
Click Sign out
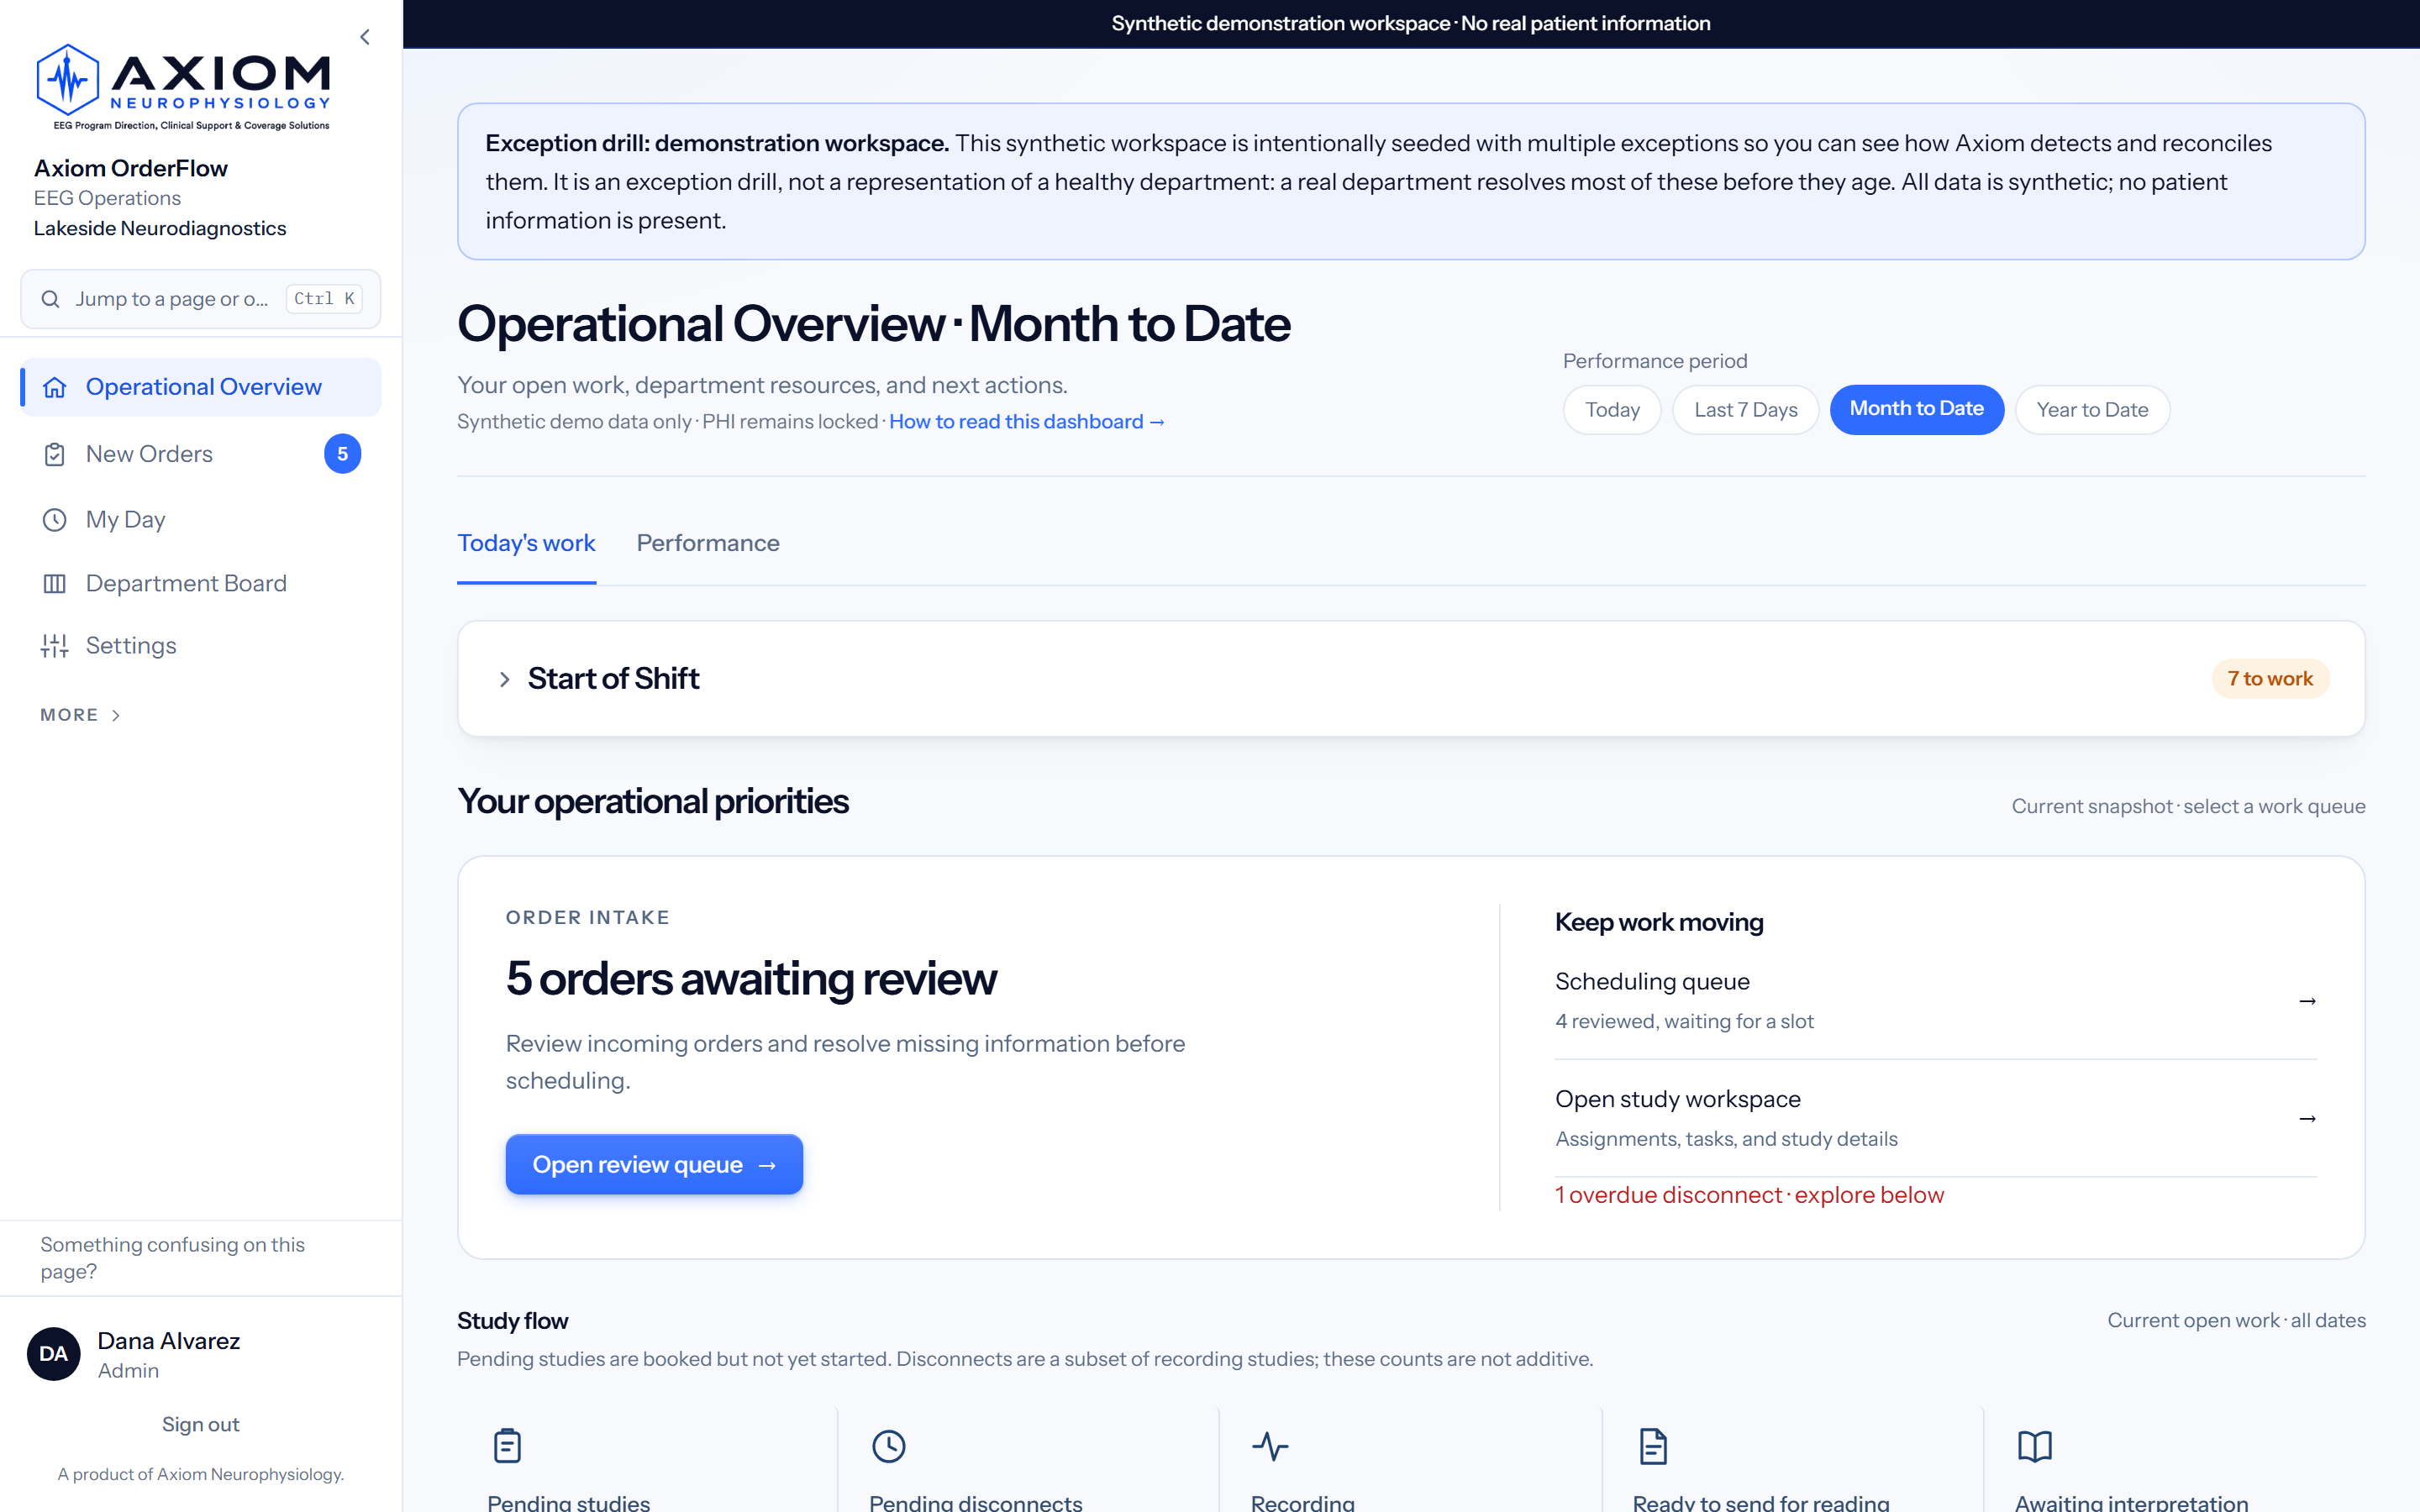[200, 1424]
